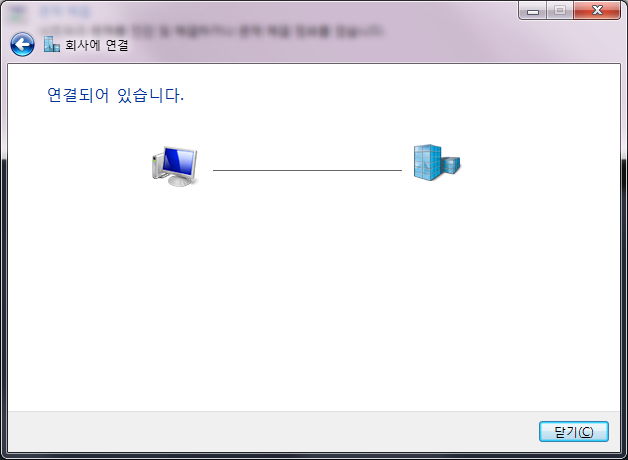Click the period ending the 연결되어 있습니다 heading
The height and width of the screenshot is (460, 628).
pos(182,100)
